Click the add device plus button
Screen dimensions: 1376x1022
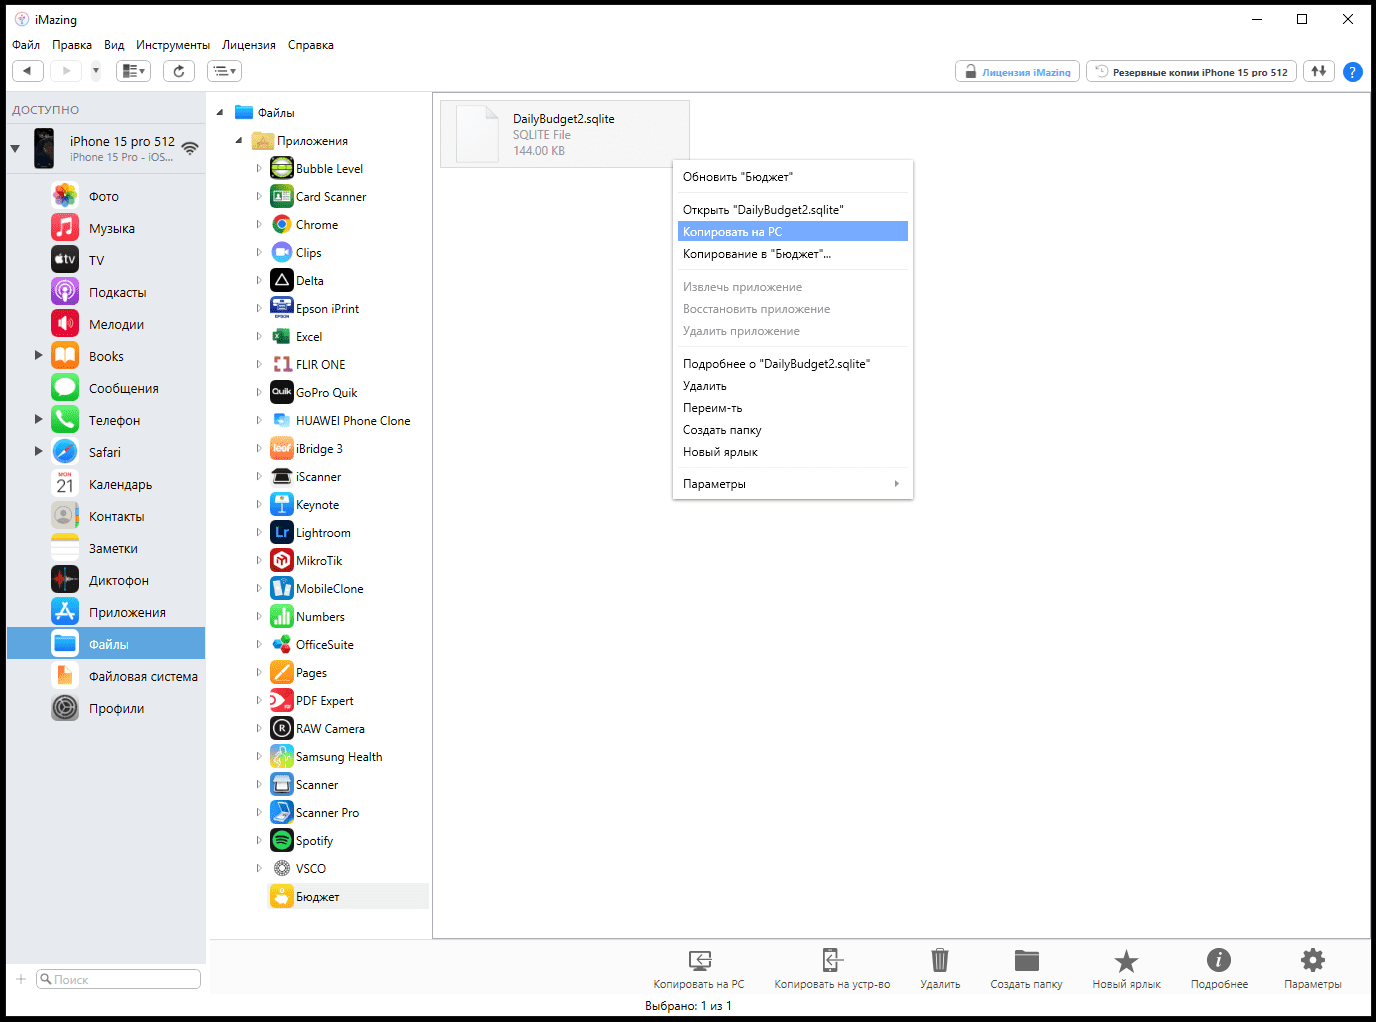[x=21, y=979]
